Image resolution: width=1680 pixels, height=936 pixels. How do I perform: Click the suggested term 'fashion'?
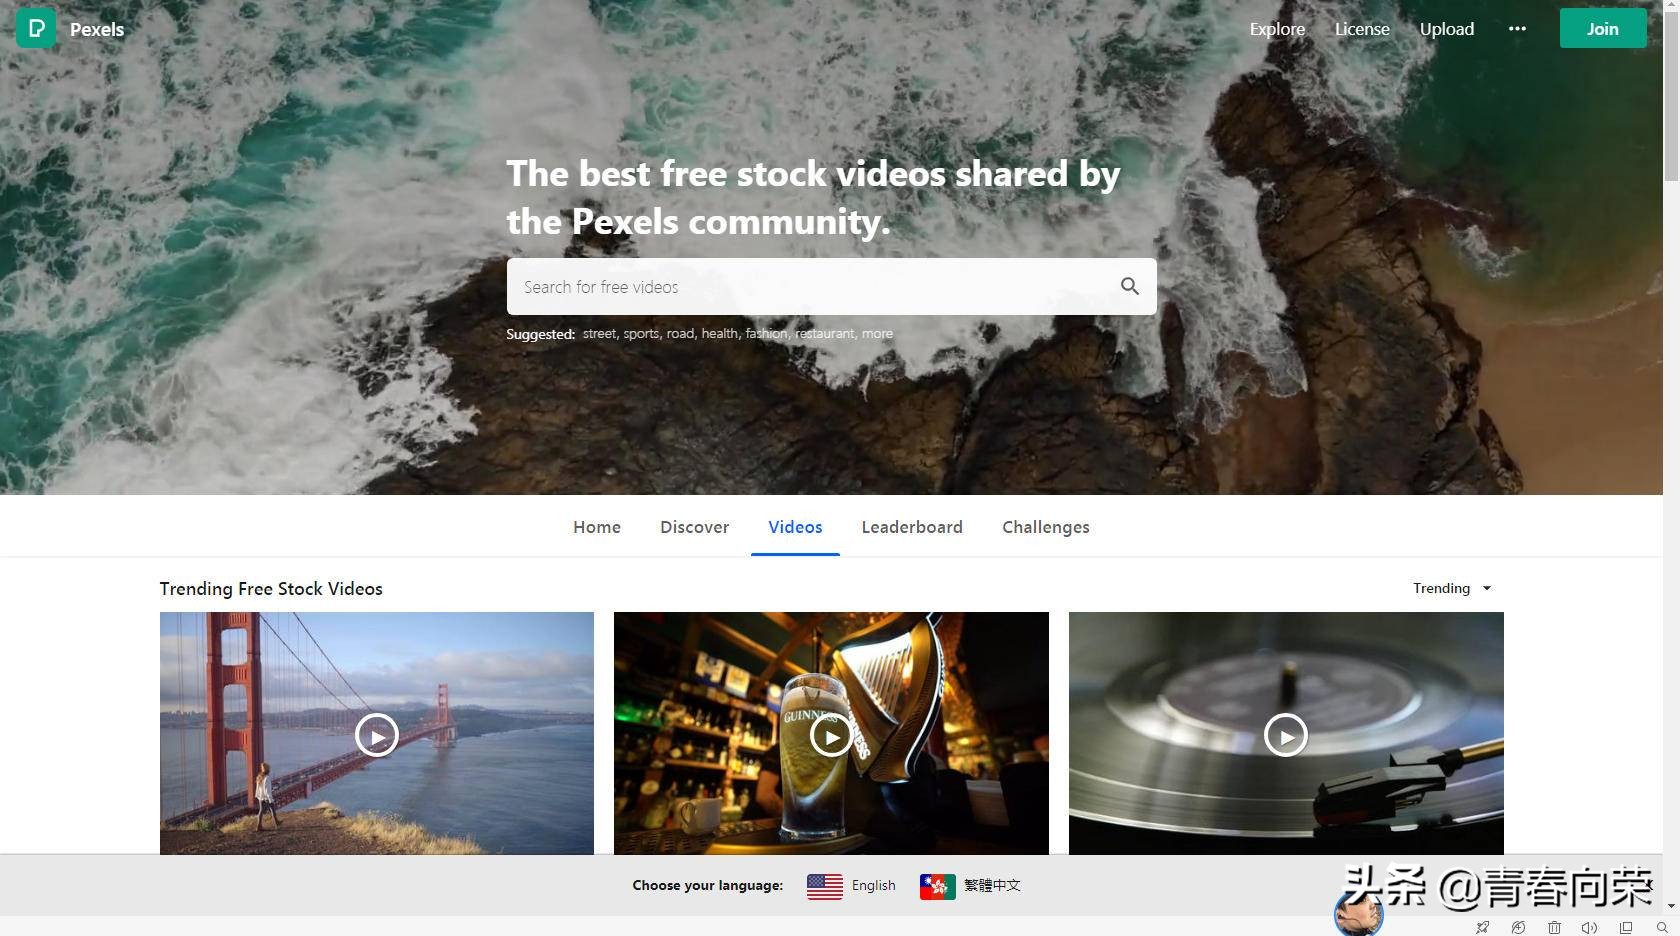tap(766, 333)
